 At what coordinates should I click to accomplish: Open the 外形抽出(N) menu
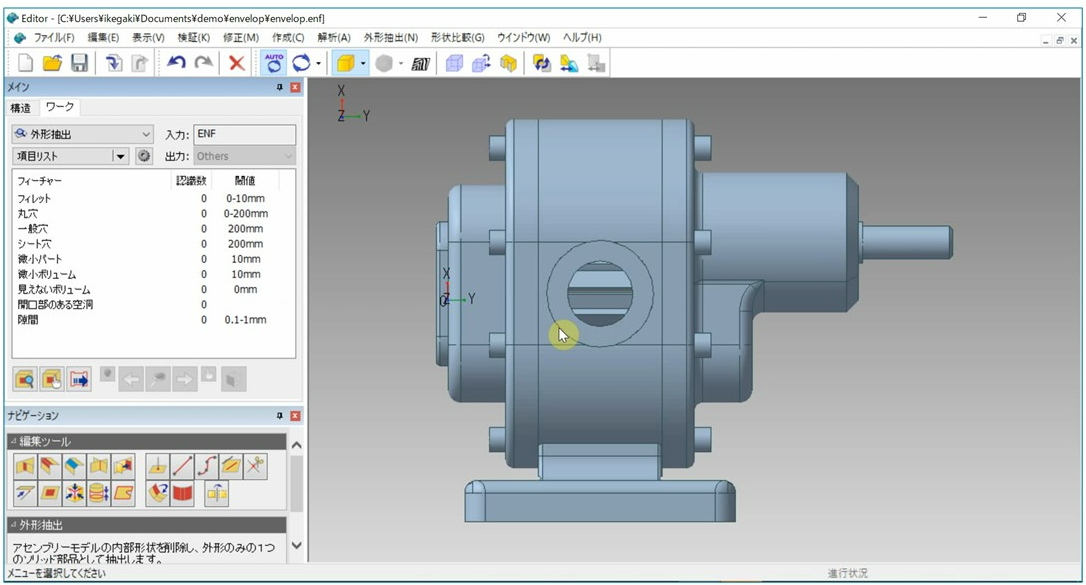coord(390,37)
